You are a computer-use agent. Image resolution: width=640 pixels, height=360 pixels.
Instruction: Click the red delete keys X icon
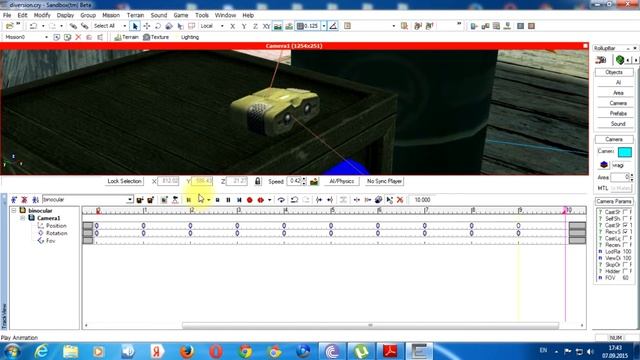point(400,200)
